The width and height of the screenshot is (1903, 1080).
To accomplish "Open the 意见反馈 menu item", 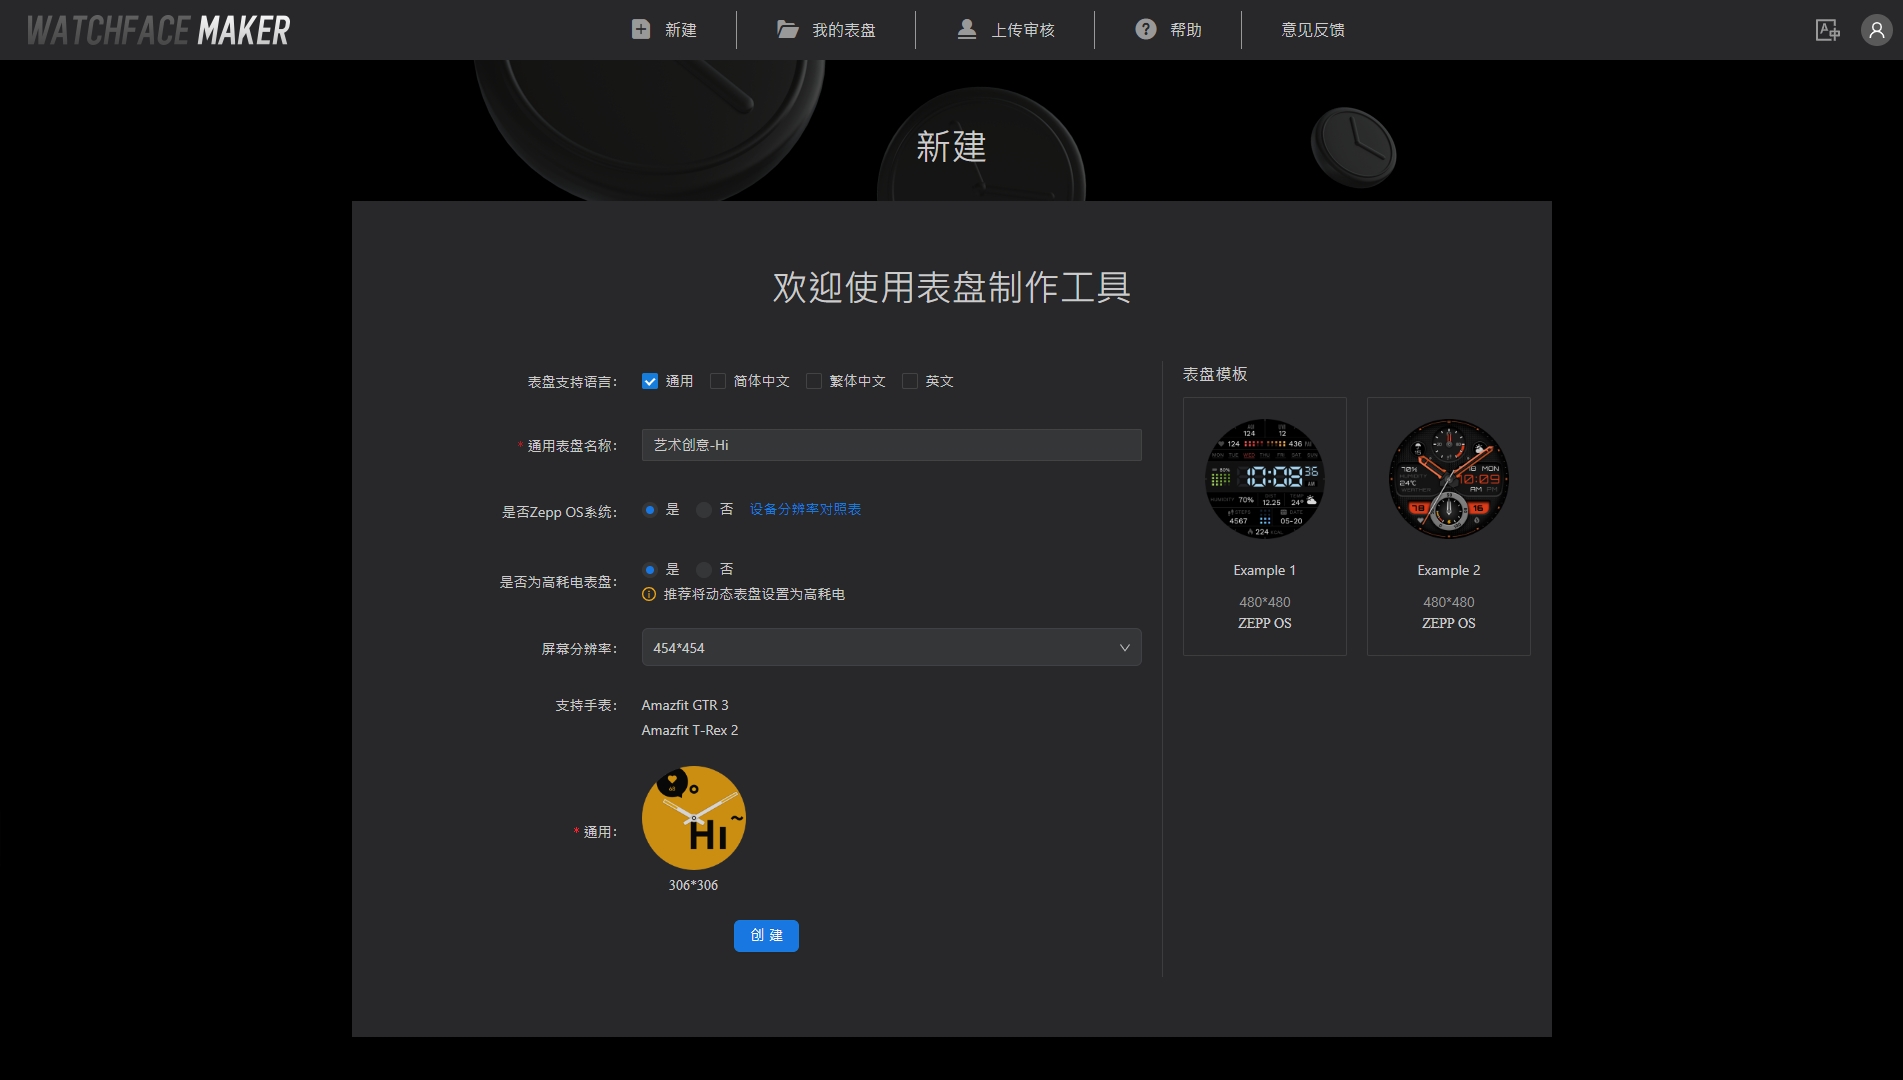I will (x=1312, y=30).
